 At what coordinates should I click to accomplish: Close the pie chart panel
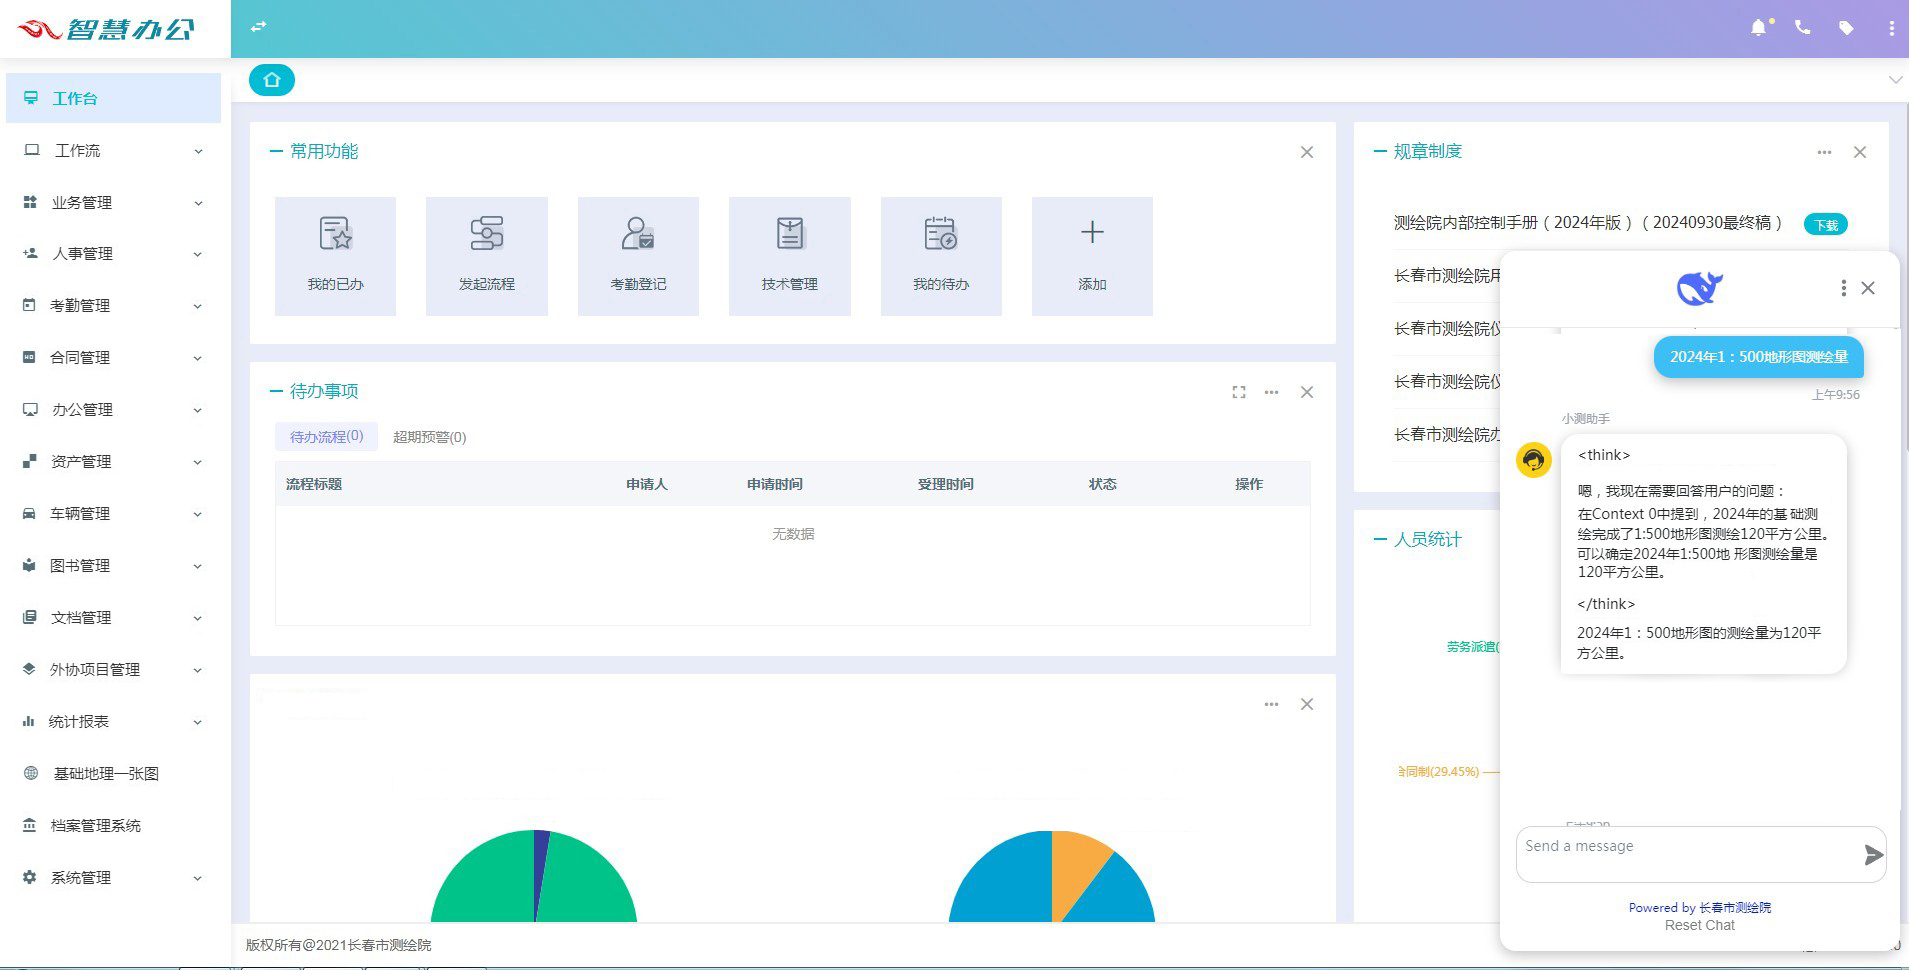[1307, 704]
